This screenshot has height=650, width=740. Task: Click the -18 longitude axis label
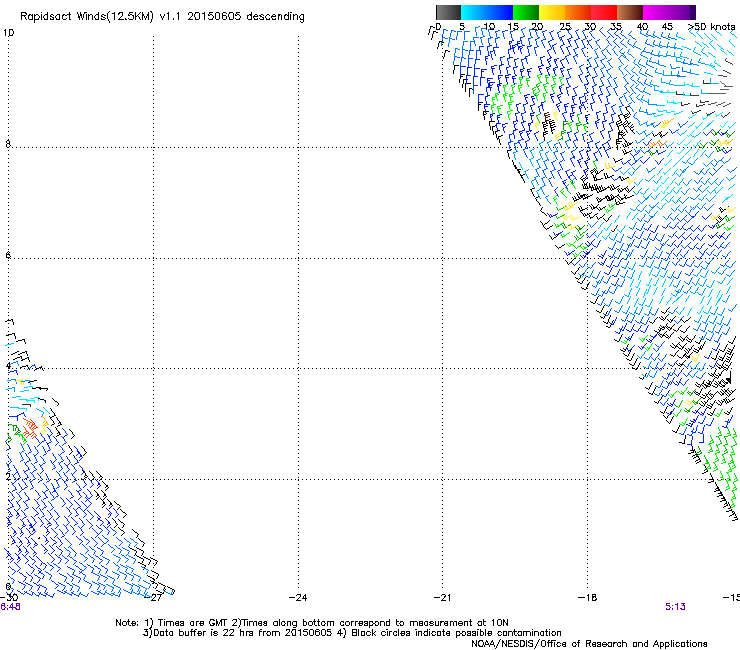click(x=588, y=598)
